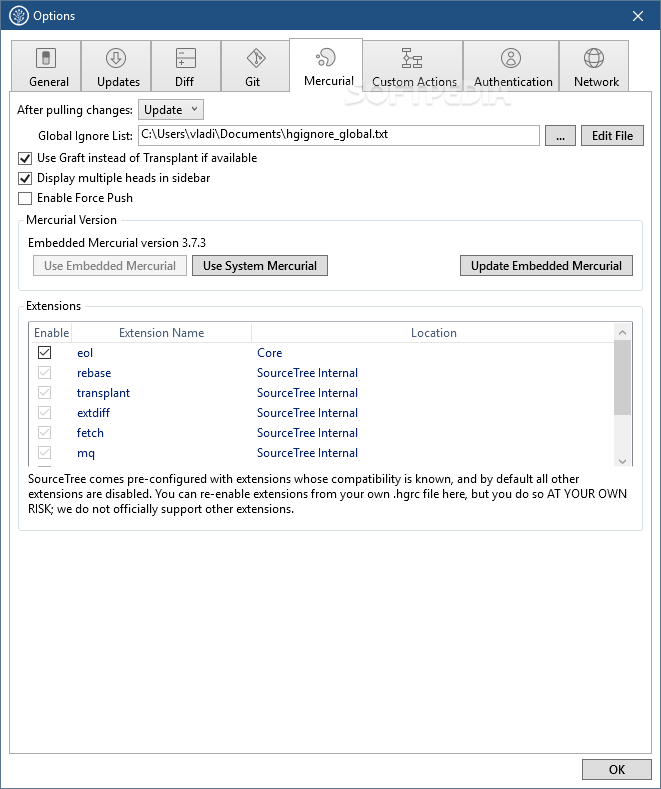
Task: Click the SourceTree logo in the title bar
Action: [19, 16]
